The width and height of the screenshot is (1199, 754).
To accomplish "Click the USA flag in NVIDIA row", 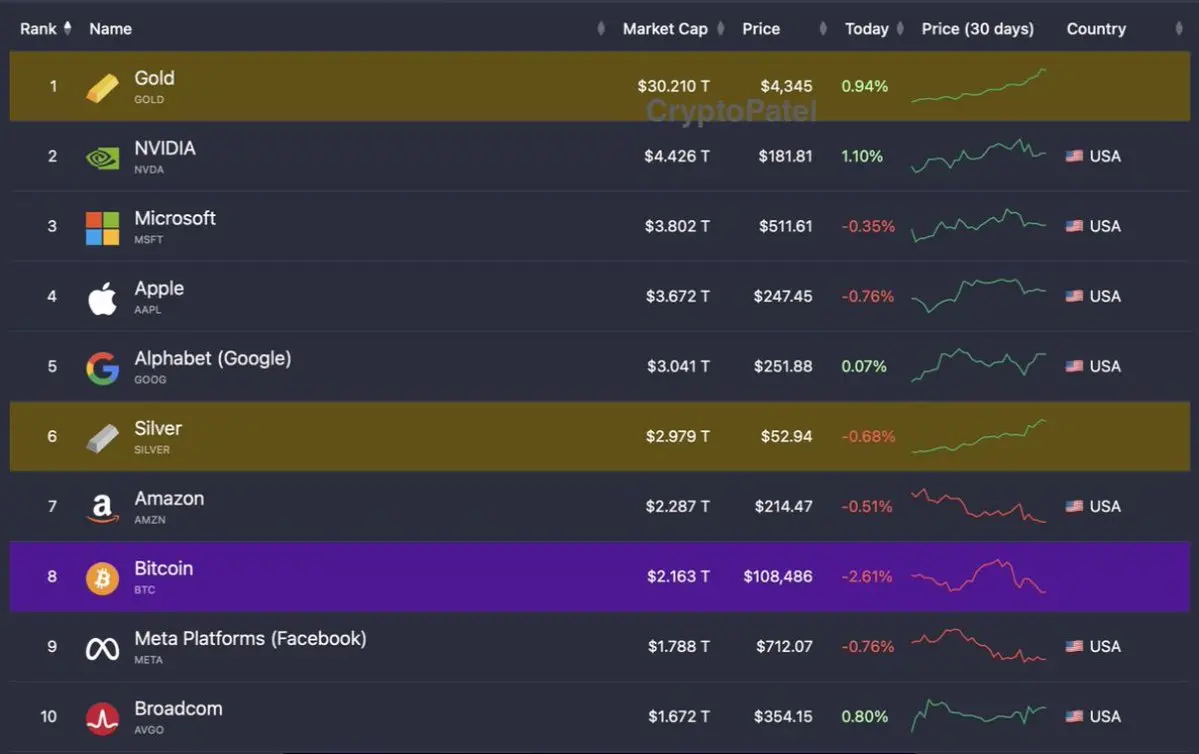I will 1074,156.
